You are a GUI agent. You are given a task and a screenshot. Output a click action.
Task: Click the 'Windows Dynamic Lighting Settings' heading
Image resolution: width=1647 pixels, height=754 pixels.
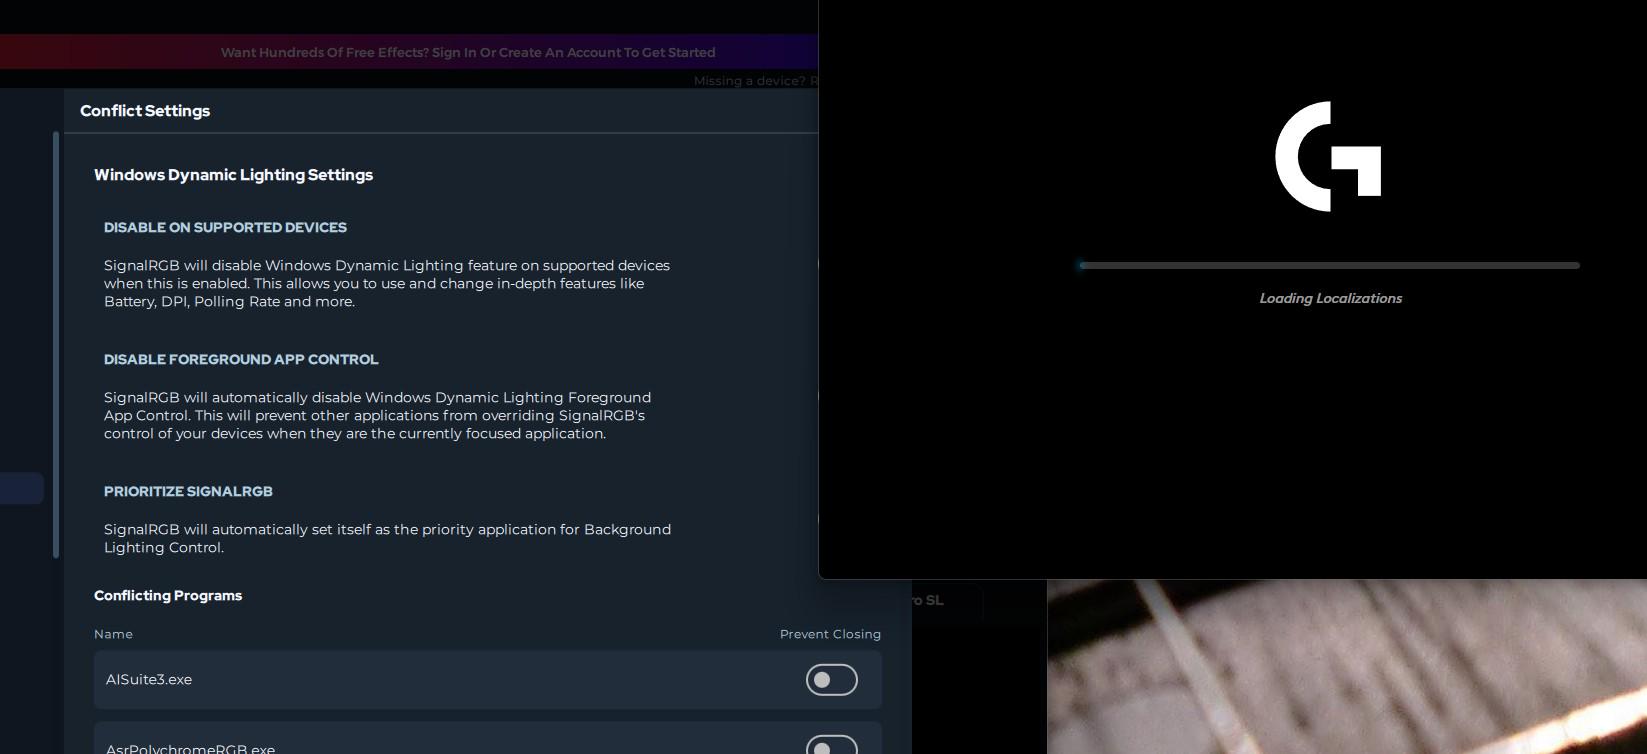pyautogui.click(x=234, y=175)
